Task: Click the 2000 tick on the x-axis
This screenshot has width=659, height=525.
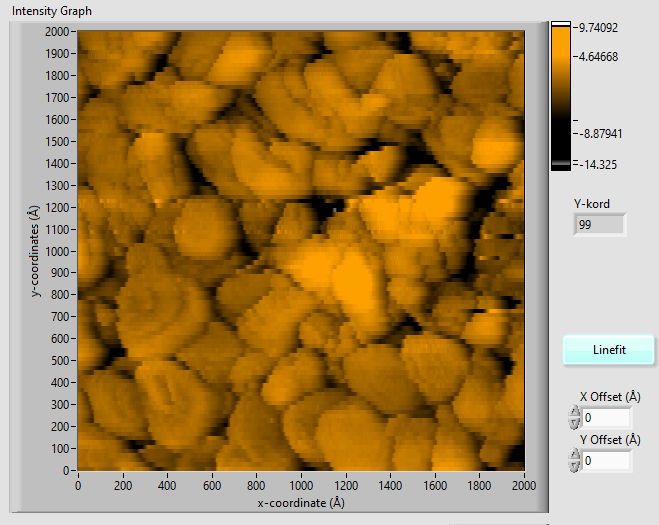Action: pos(523,486)
